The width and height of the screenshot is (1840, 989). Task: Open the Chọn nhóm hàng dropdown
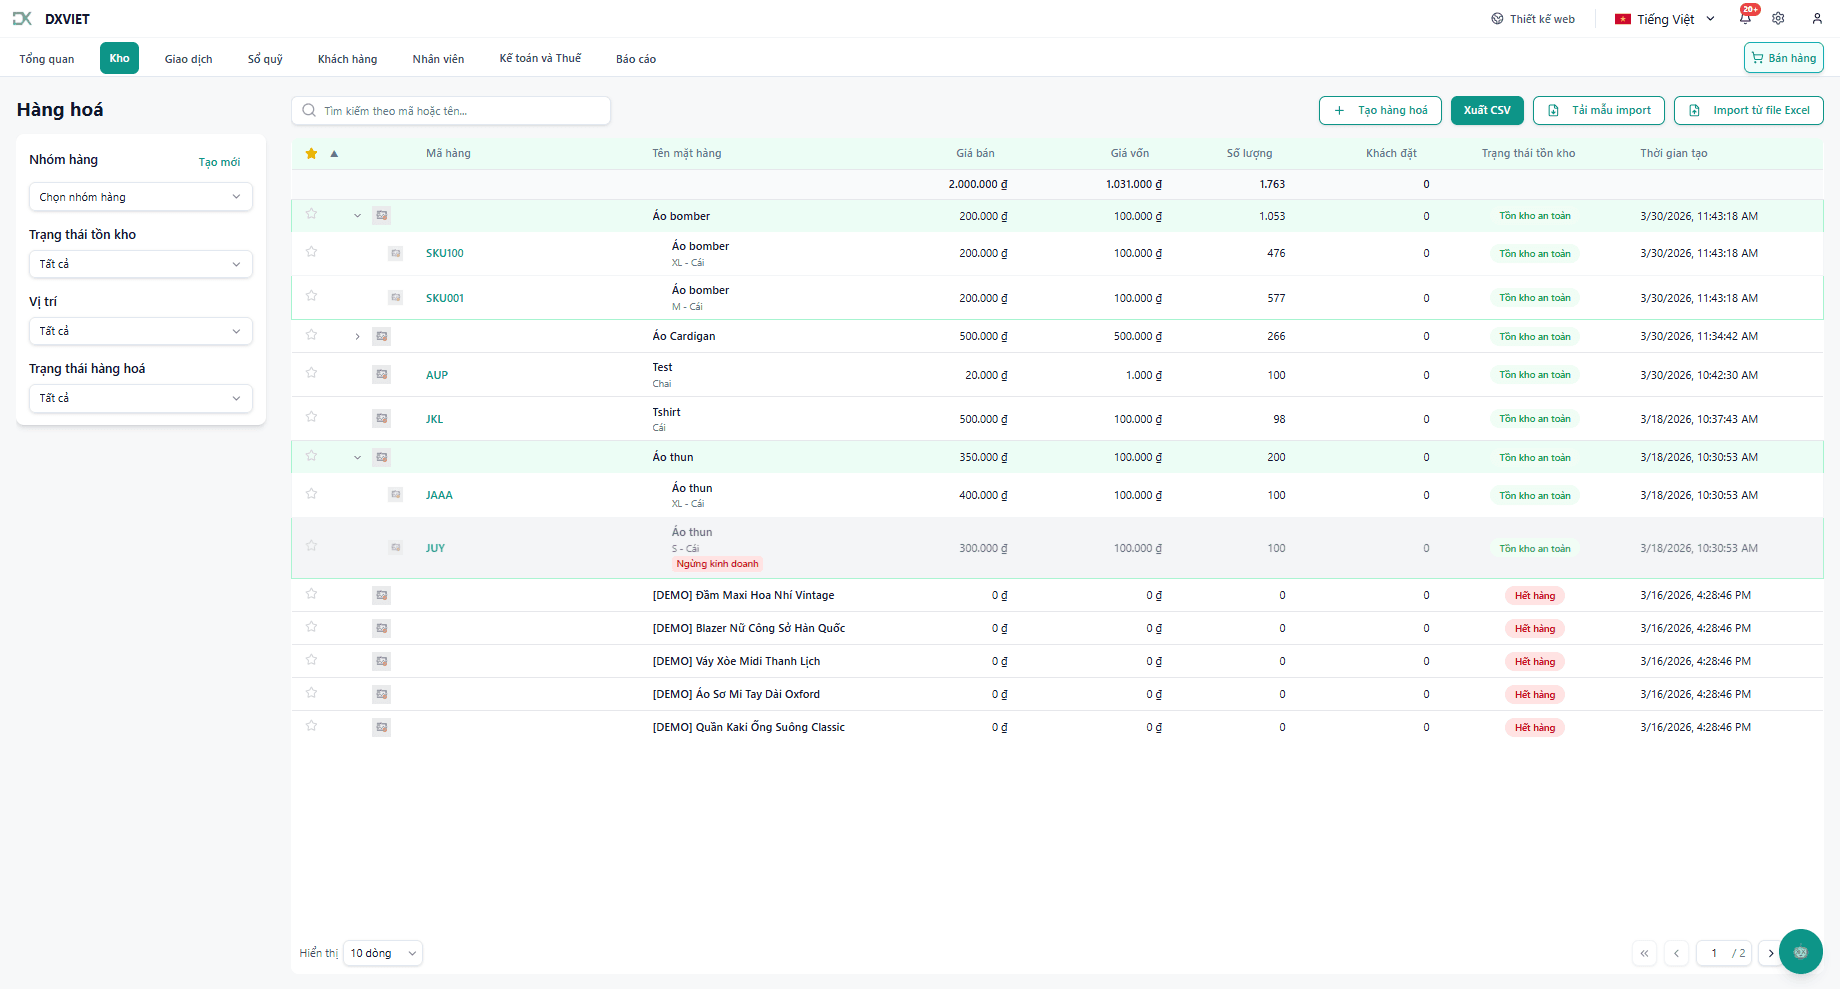pyautogui.click(x=140, y=197)
